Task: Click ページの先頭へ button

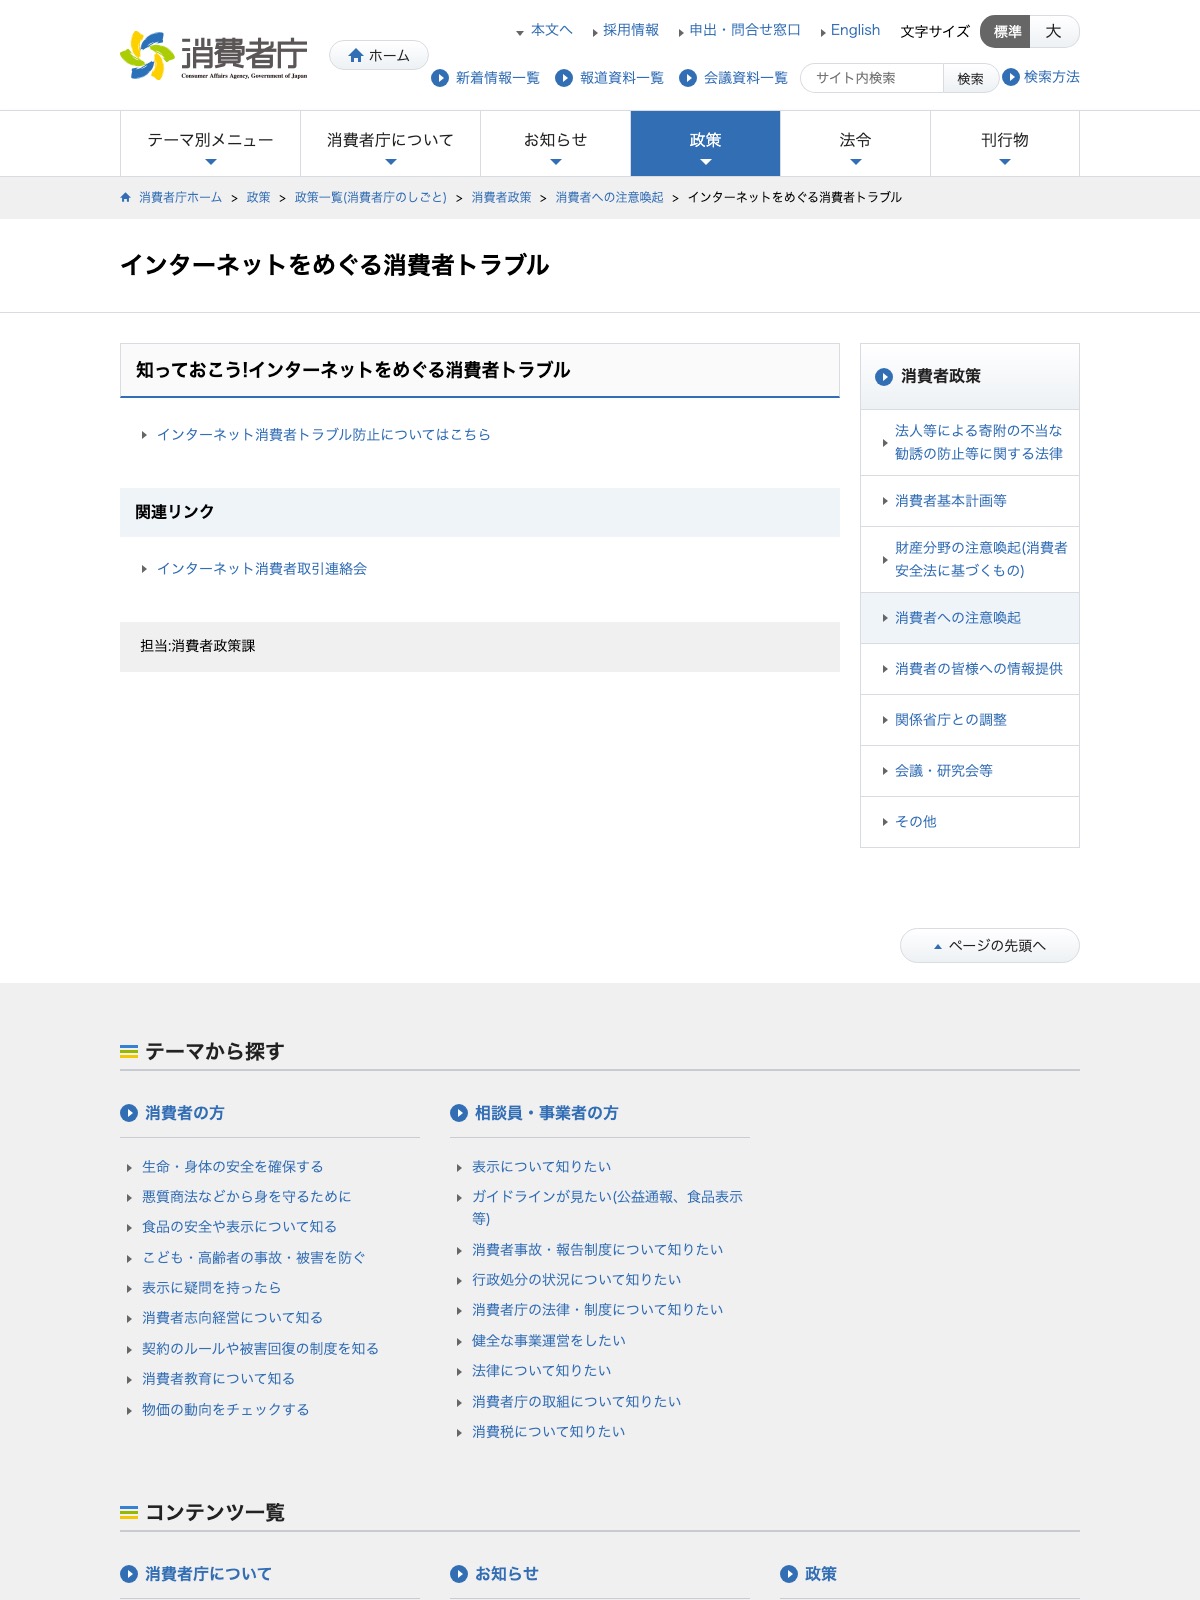Action: point(990,946)
